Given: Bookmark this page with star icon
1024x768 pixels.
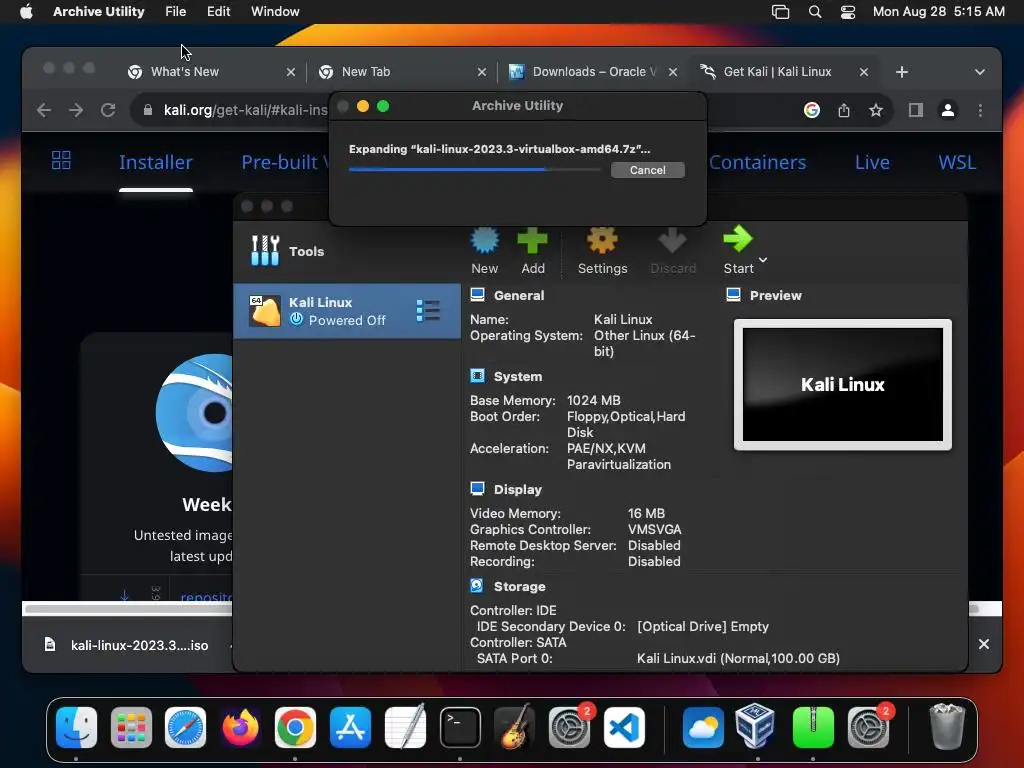Looking at the screenshot, I should pyautogui.click(x=876, y=110).
